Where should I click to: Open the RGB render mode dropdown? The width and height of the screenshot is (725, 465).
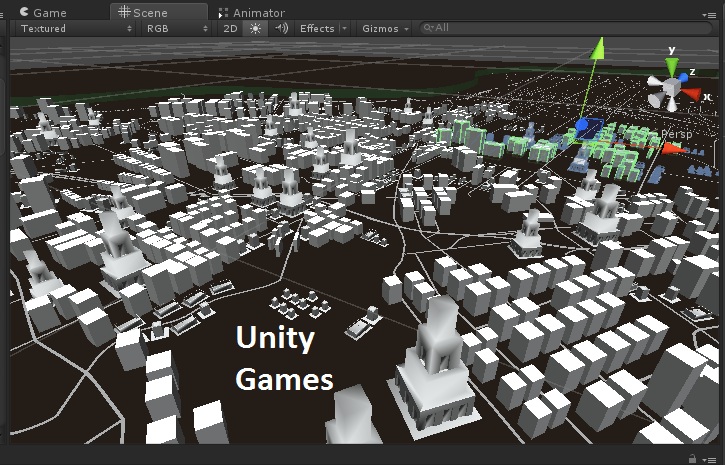[177, 29]
